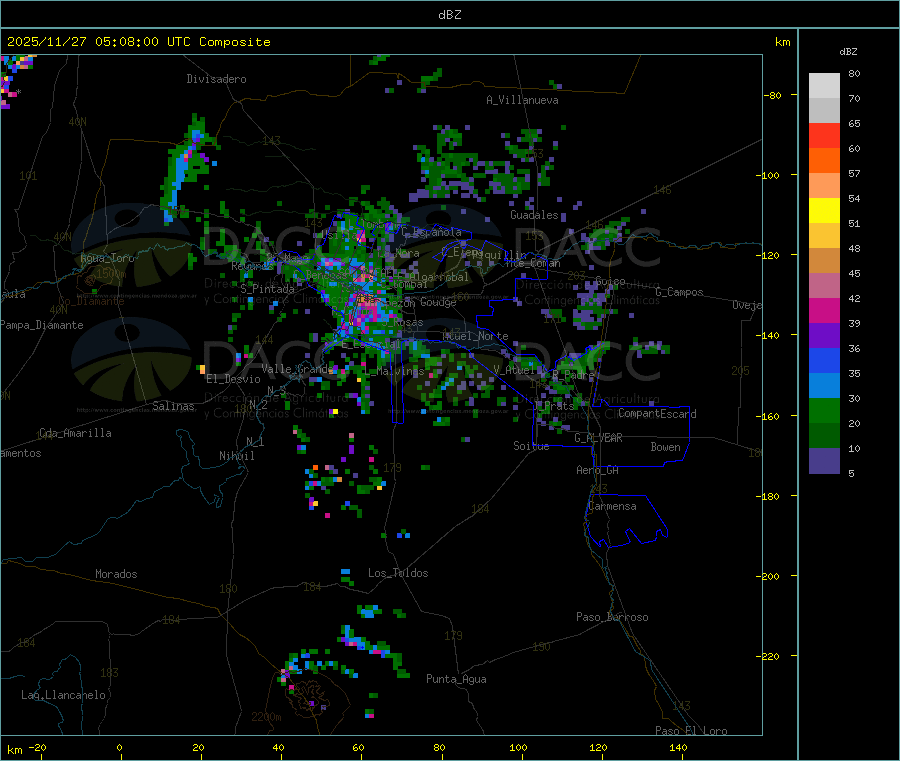Click the dark green 10-20 dBZ swatch

[824, 436]
